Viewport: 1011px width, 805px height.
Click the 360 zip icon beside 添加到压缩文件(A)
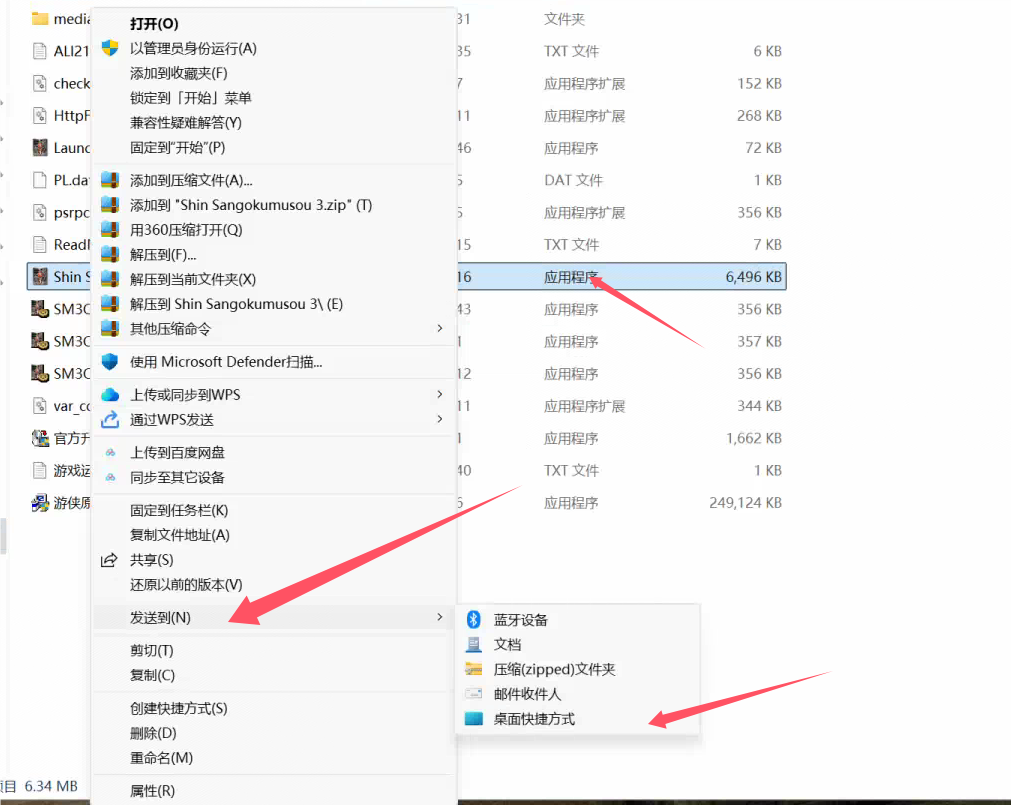point(110,180)
